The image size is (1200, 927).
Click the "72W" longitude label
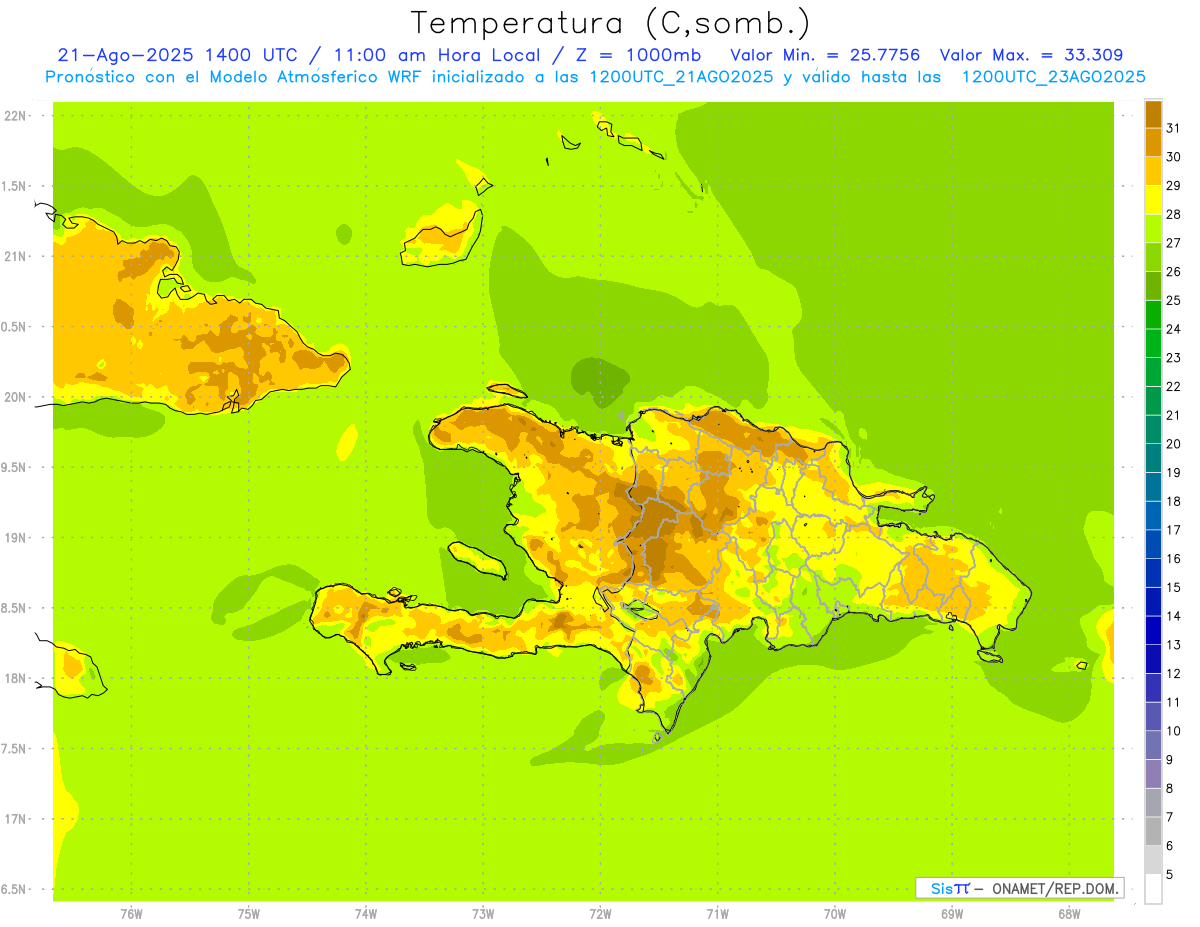[x=600, y=914]
